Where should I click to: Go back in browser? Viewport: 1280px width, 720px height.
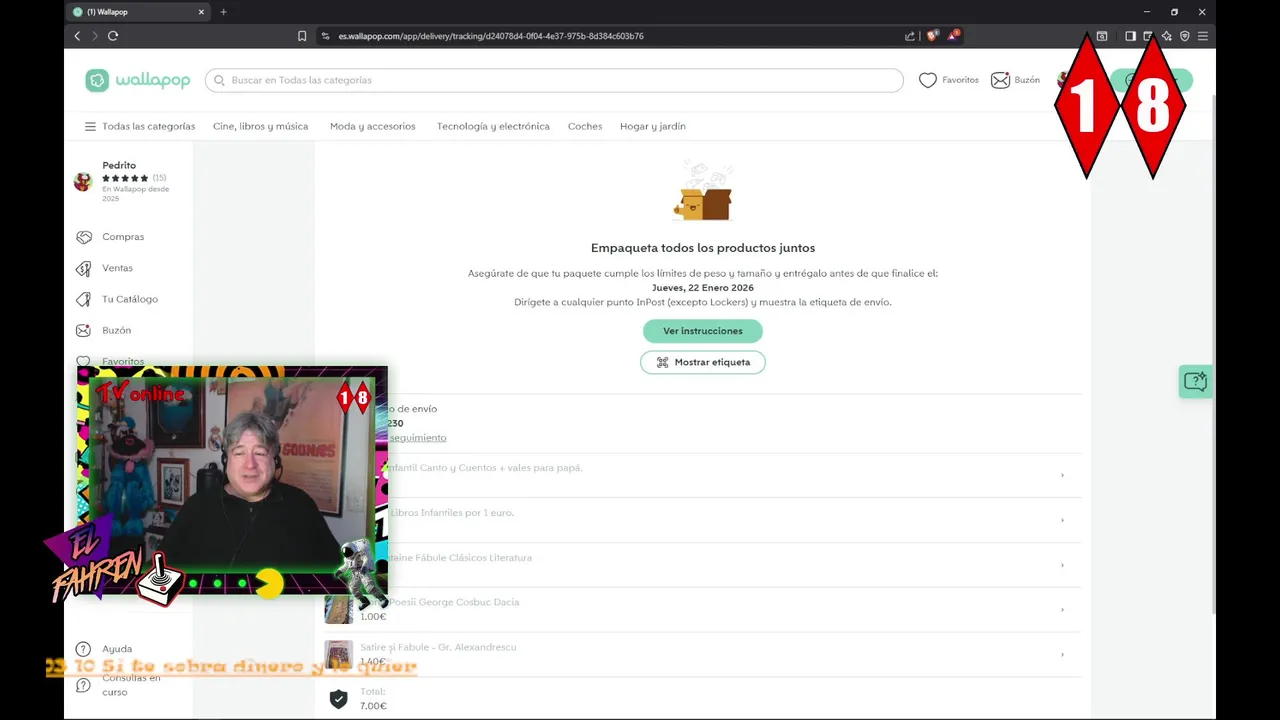(x=77, y=36)
